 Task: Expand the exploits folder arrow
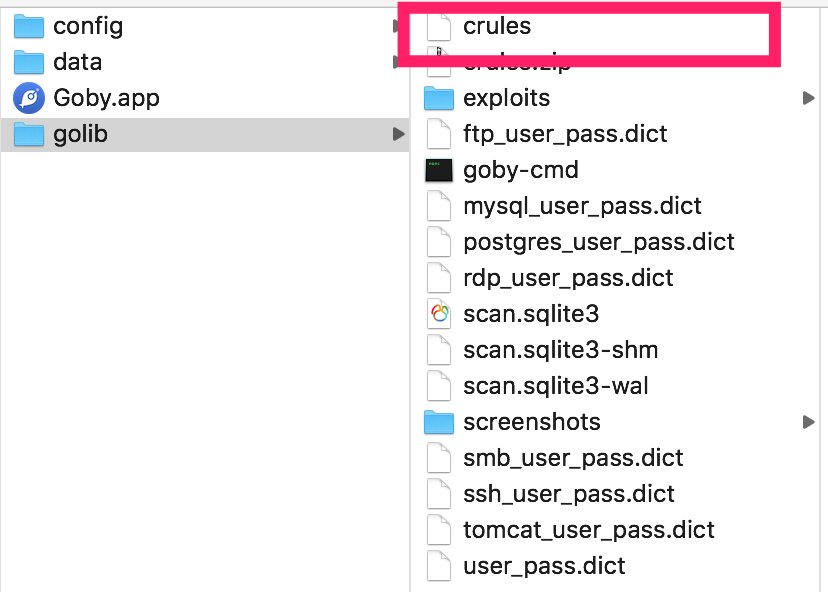click(808, 98)
